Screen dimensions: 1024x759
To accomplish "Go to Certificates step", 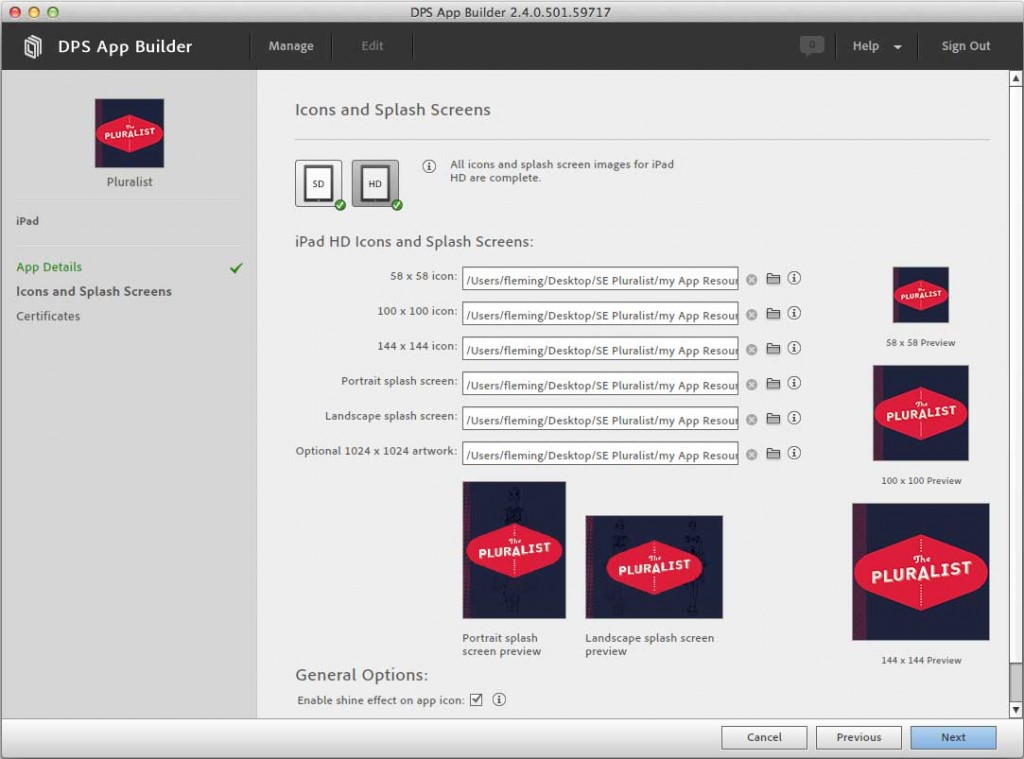I will [x=48, y=316].
